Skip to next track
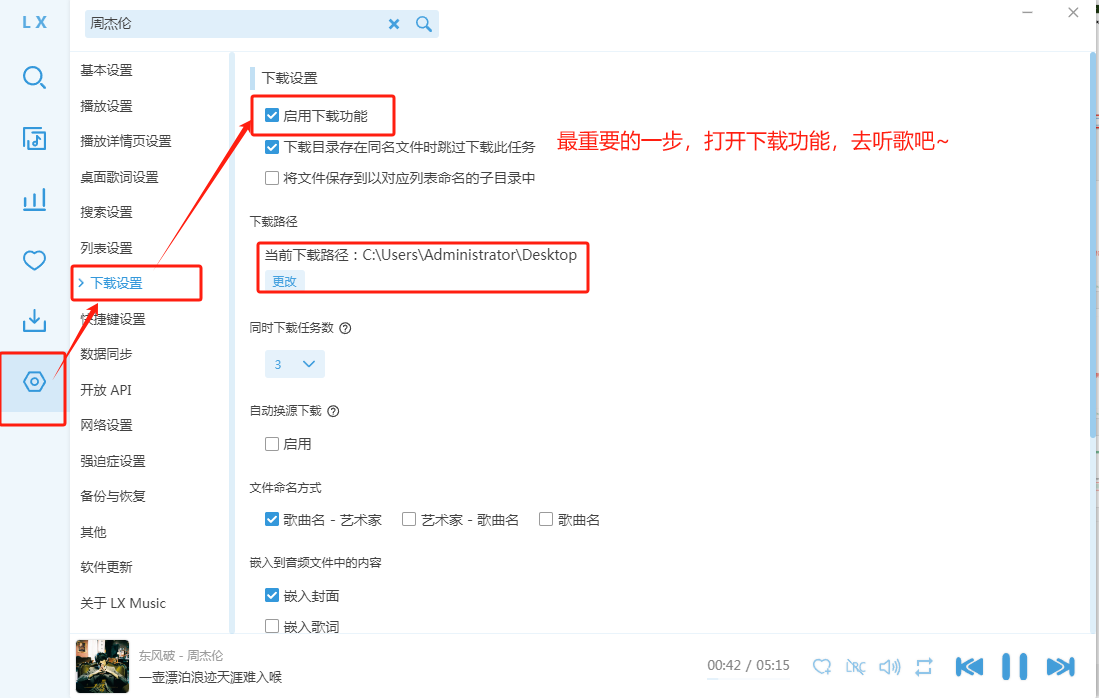Viewport: 1099px width, 698px height. click(x=1060, y=666)
